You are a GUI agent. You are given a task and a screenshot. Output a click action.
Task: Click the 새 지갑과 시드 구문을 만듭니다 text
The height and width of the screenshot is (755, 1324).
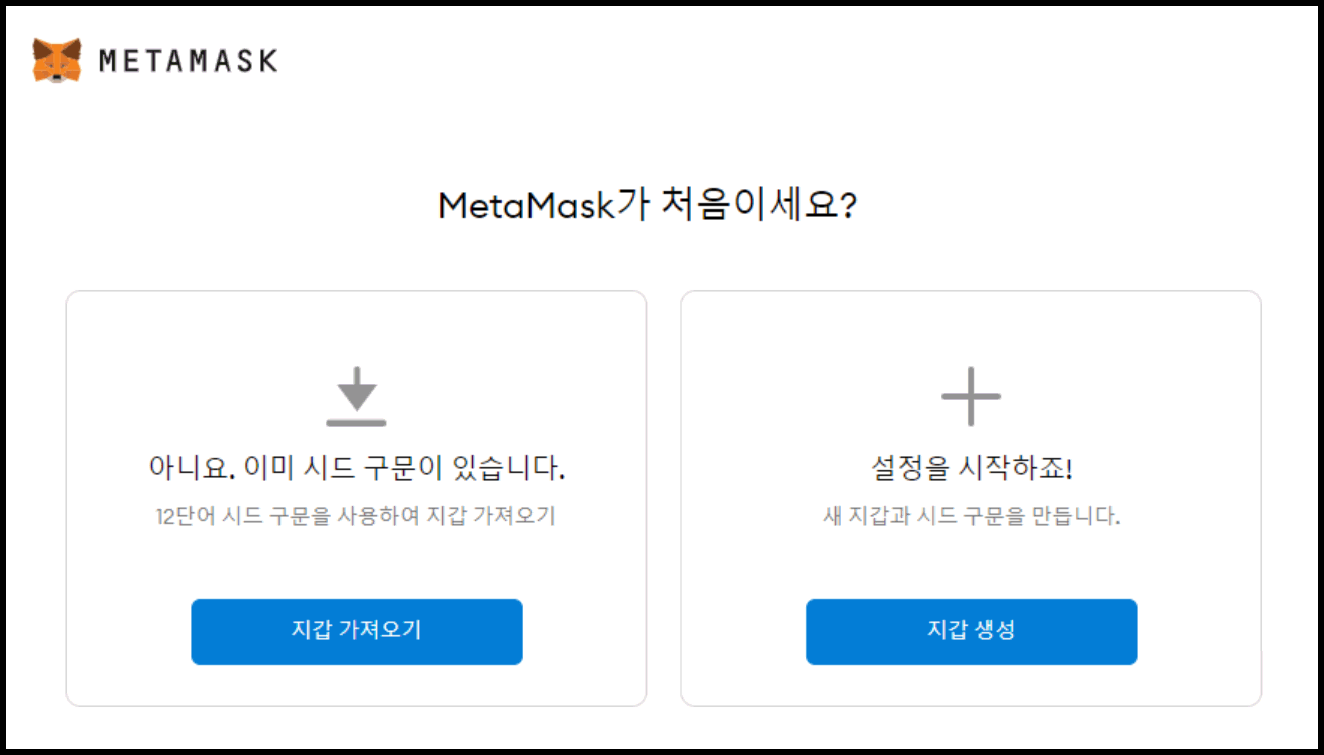click(971, 511)
